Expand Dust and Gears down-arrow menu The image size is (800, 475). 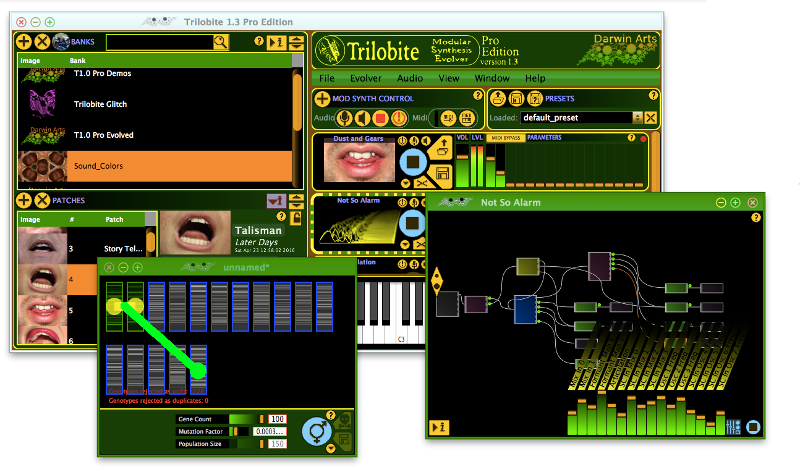[405, 183]
